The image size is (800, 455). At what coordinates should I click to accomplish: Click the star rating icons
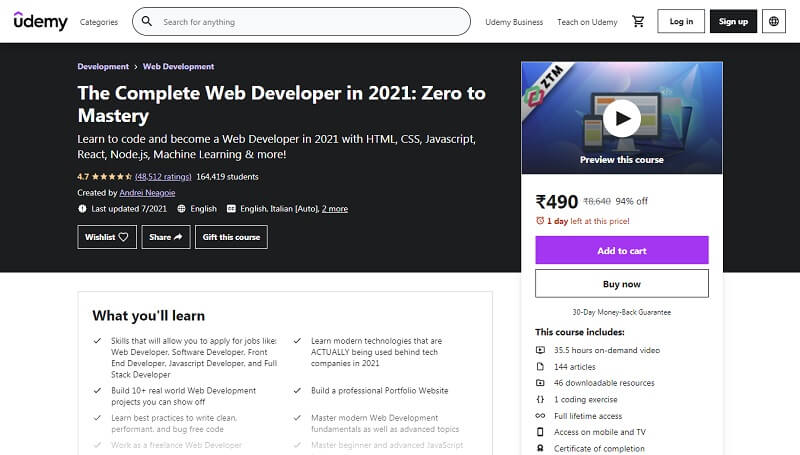click(x=111, y=177)
